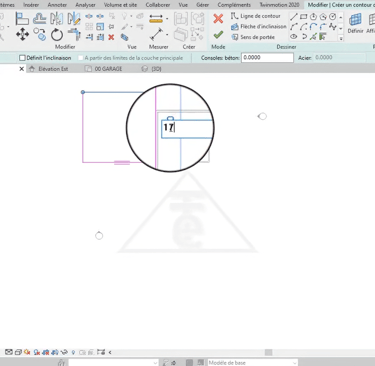The width and height of the screenshot is (375, 366).
Task: Select the Move tool with four arrows
Action: click(x=22, y=34)
